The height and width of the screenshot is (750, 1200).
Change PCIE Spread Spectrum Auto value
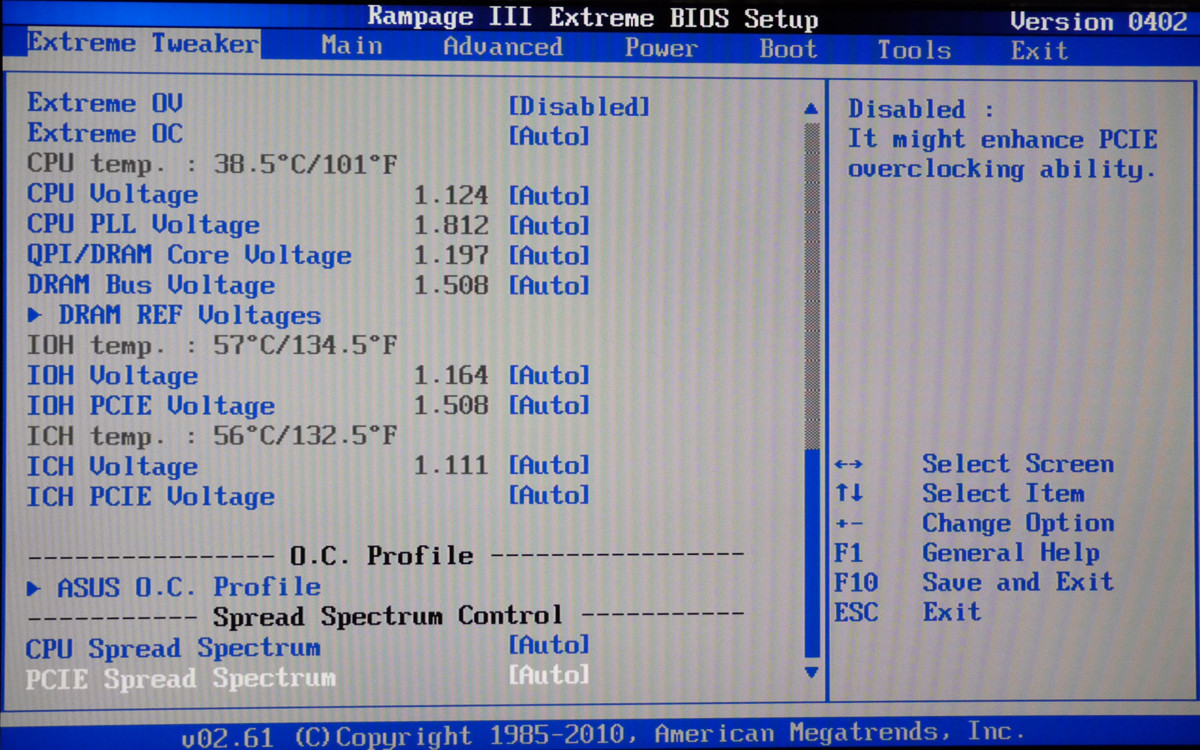click(549, 675)
